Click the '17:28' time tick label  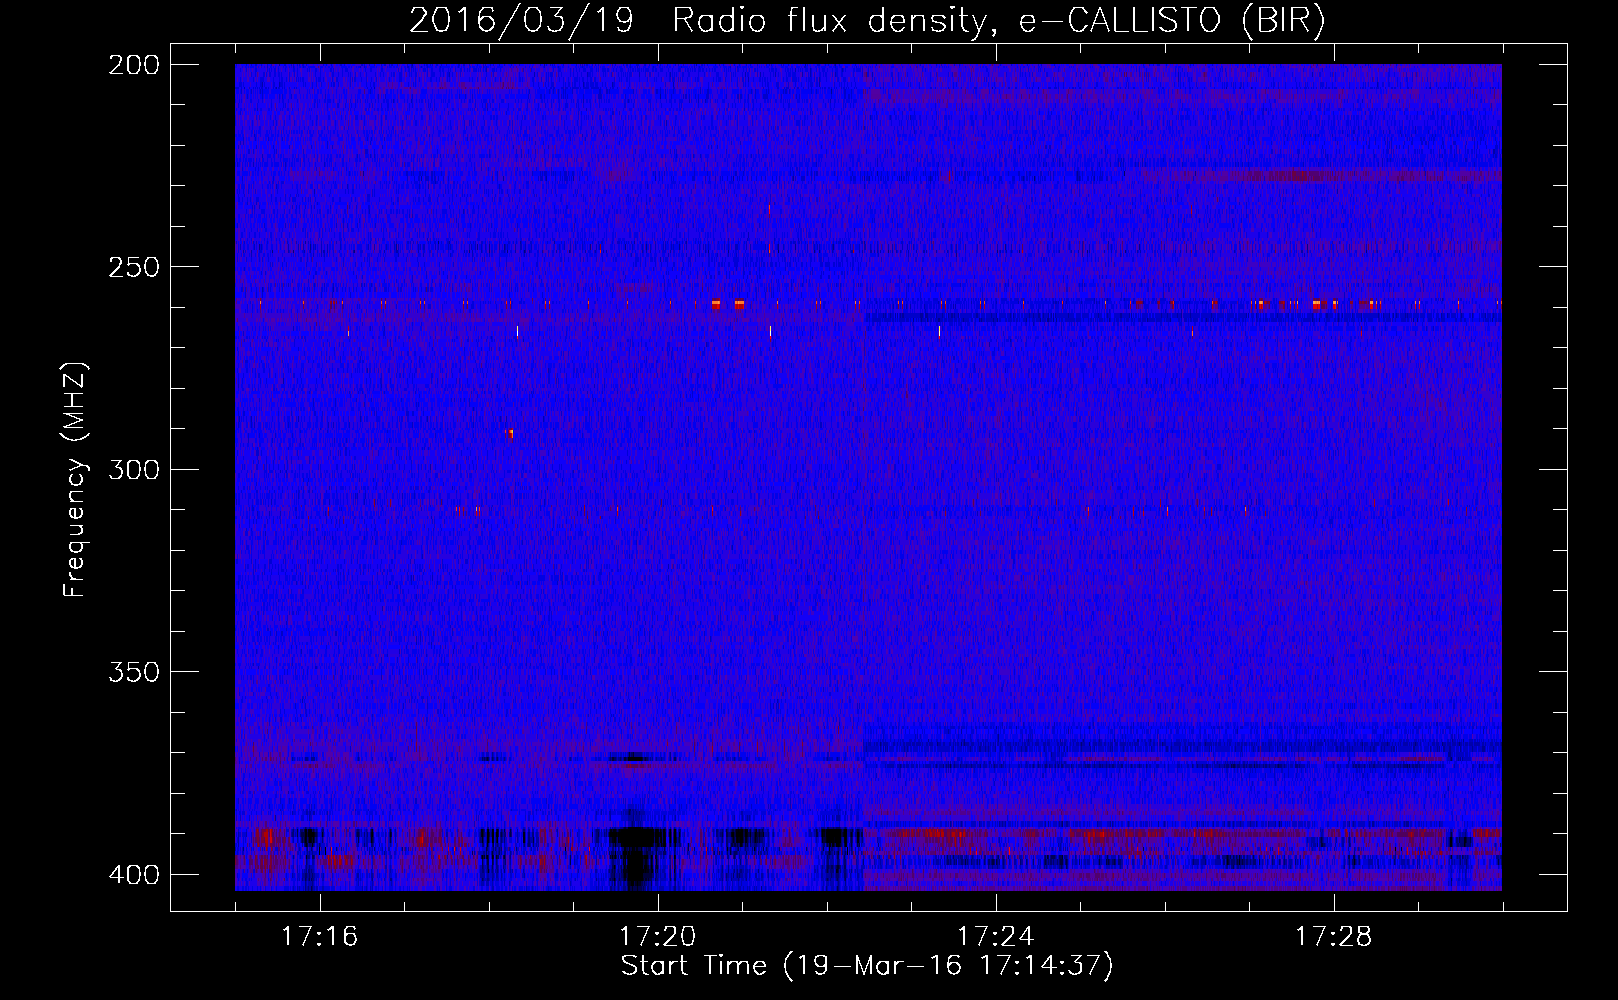(1333, 937)
